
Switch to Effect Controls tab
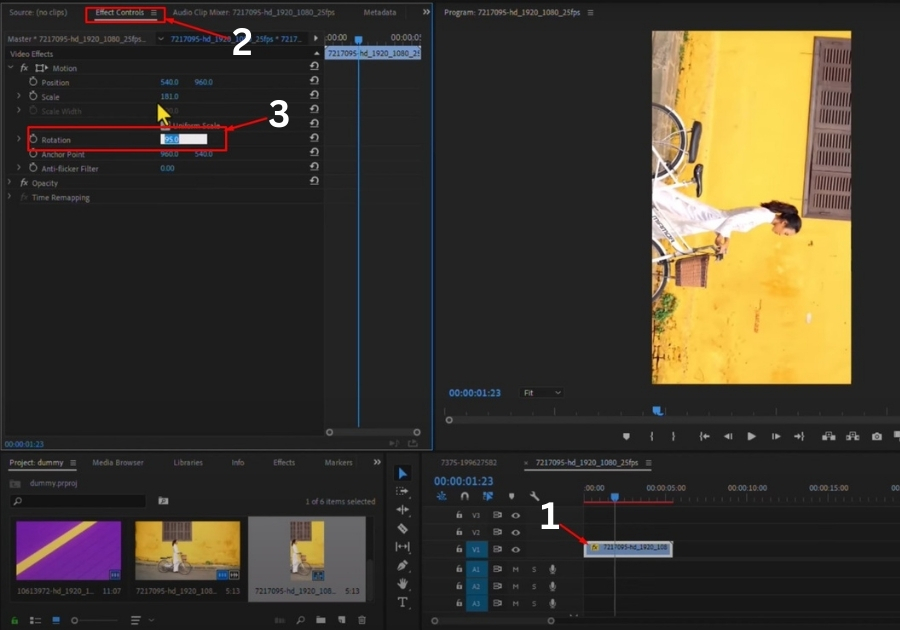click(x=119, y=12)
